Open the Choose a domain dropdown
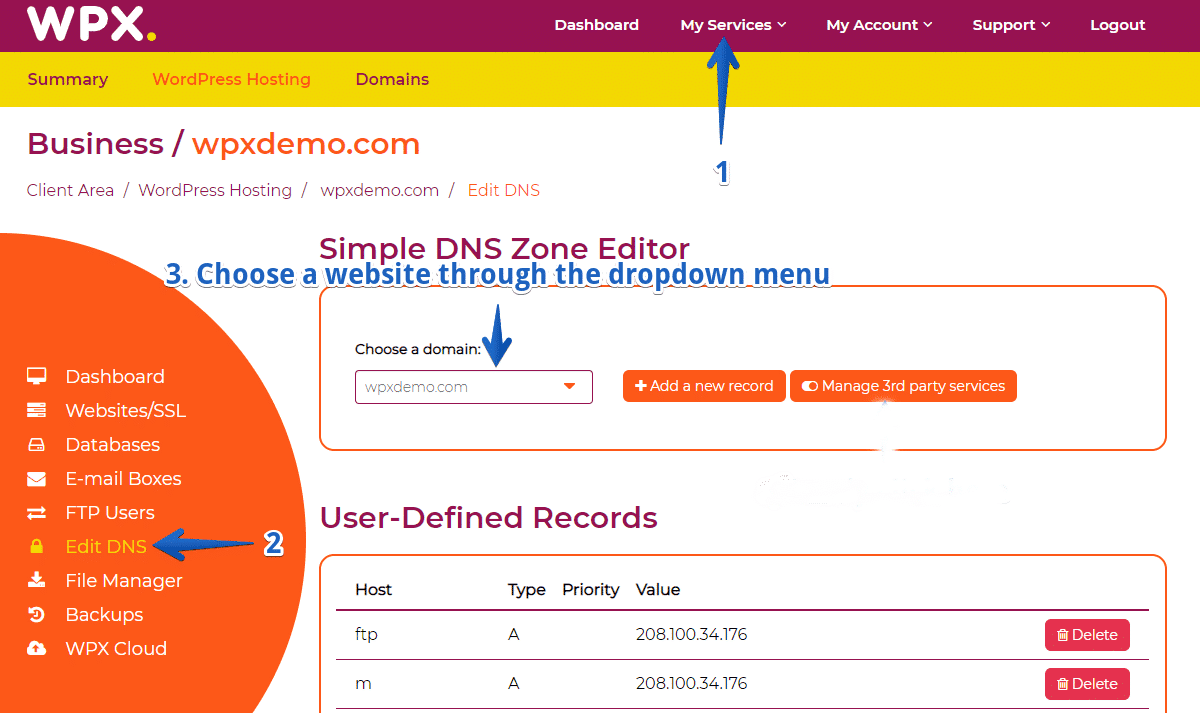Image resolution: width=1200 pixels, height=713 pixels. tap(474, 387)
